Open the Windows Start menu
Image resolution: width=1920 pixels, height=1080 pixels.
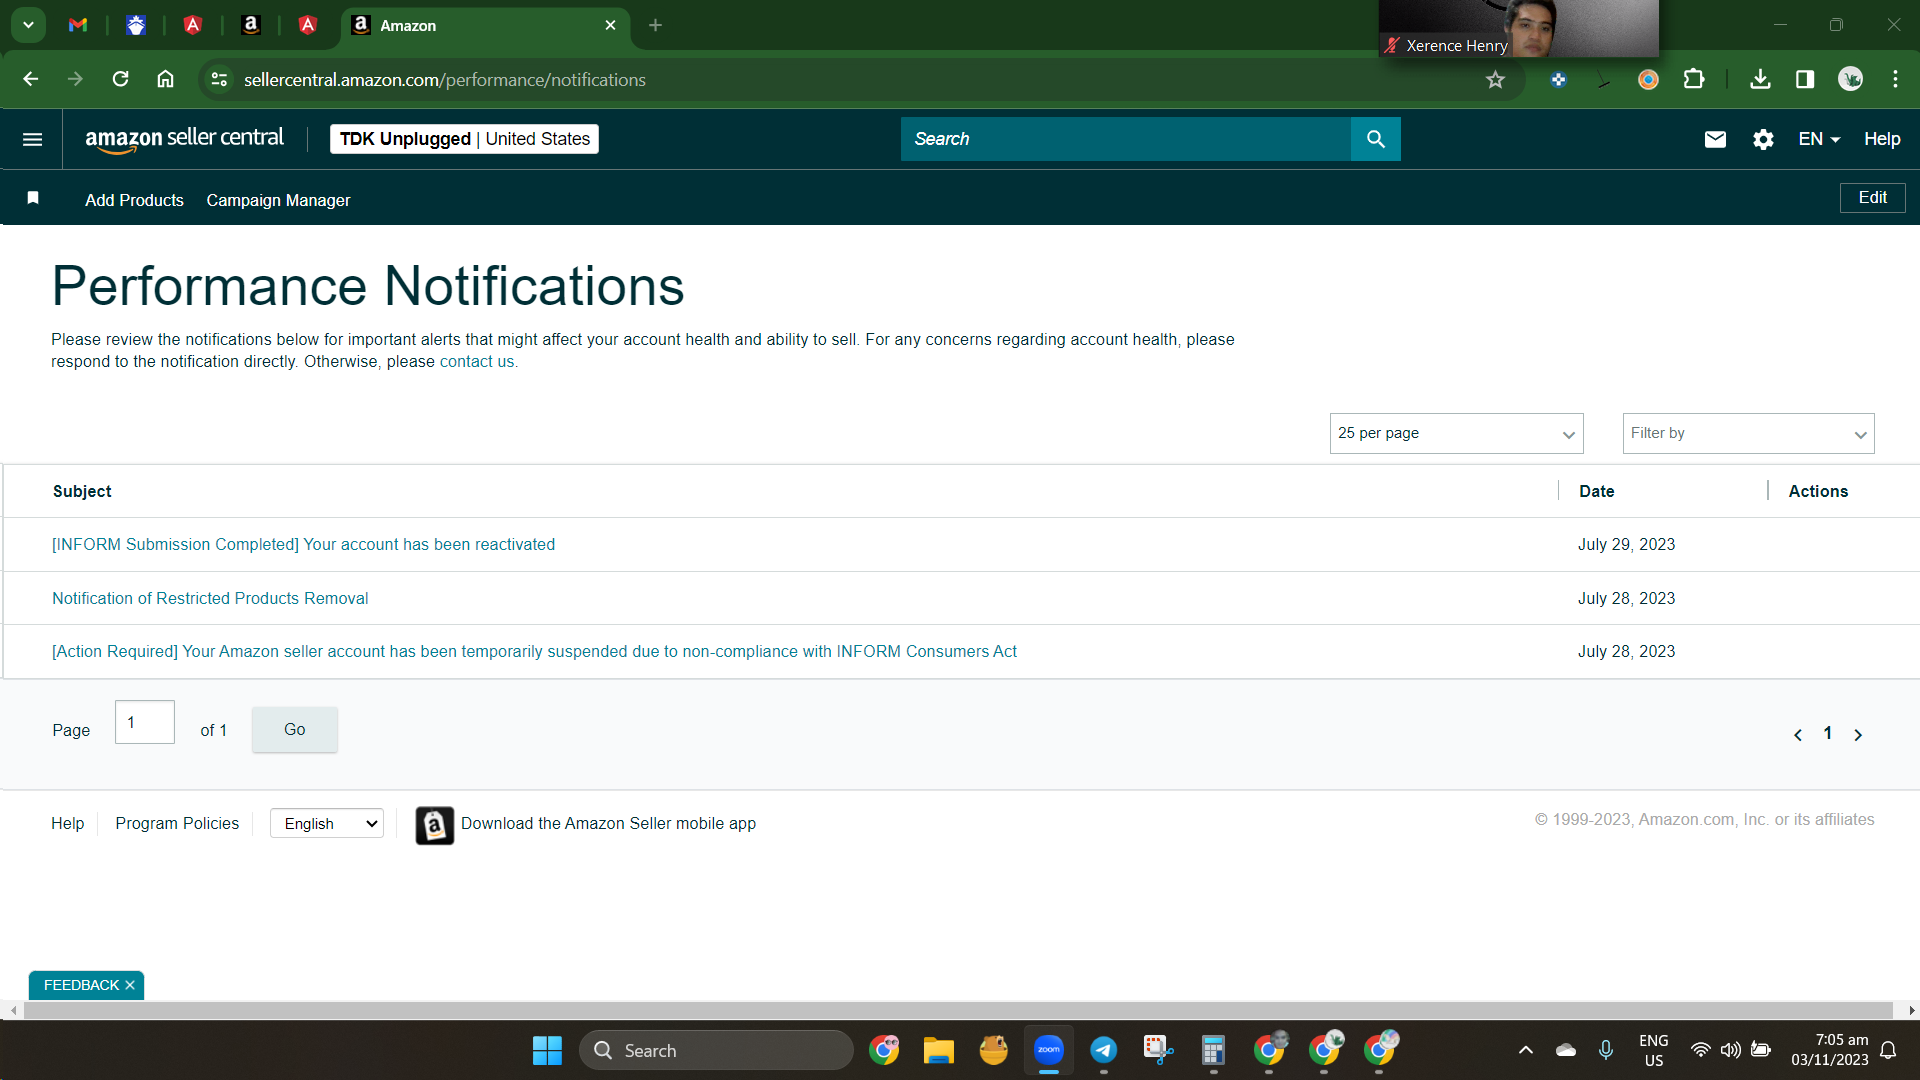(x=547, y=1050)
